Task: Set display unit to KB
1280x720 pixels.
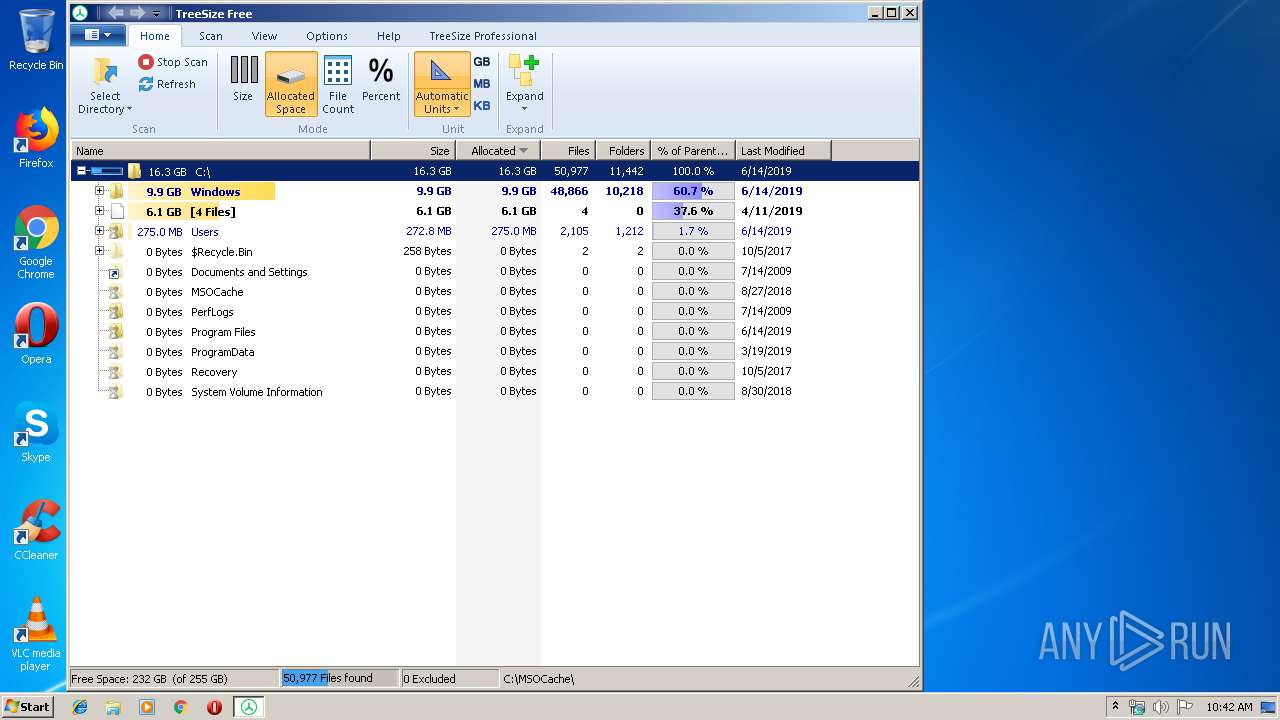Action: tap(482, 106)
